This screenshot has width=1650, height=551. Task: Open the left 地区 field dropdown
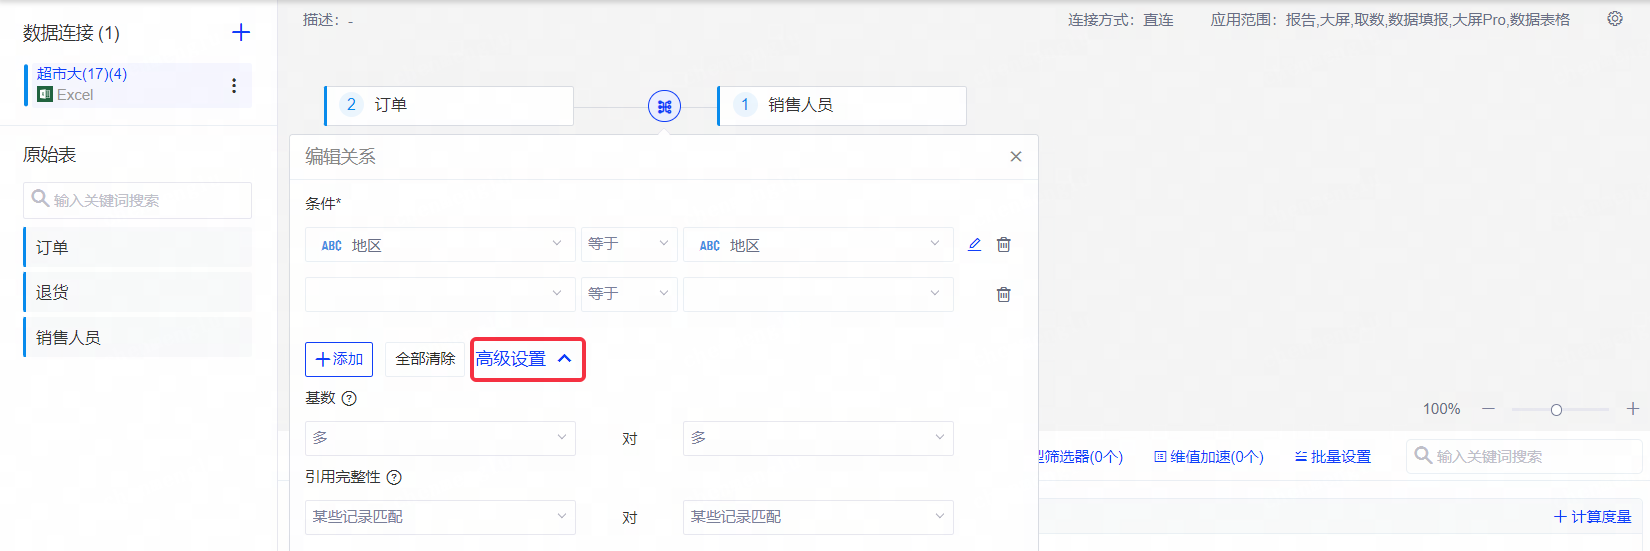click(x=440, y=245)
